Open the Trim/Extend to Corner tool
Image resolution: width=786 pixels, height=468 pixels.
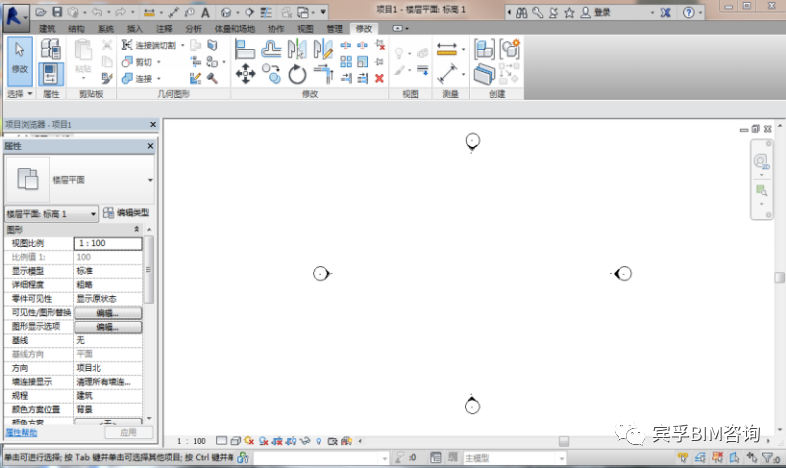tap(323, 74)
